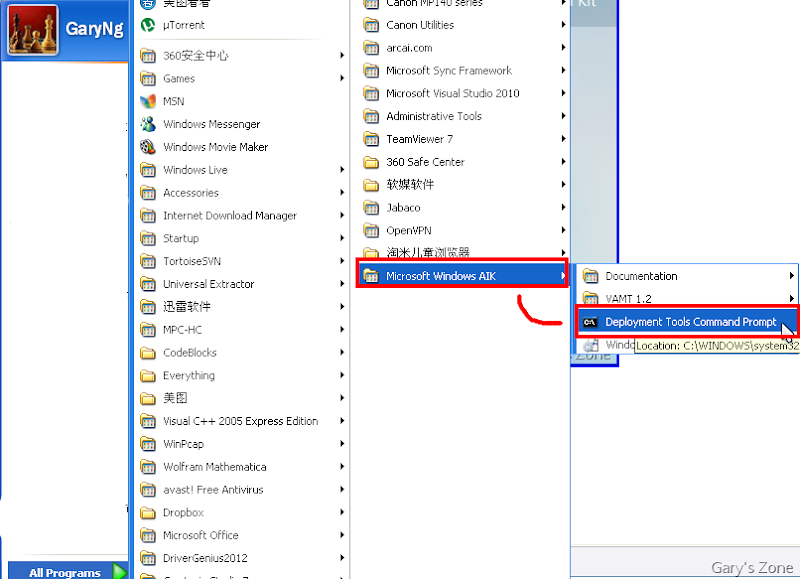Expand the Accessories submenu arrow
Viewport: 800px width, 579px height.
click(342, 192)
